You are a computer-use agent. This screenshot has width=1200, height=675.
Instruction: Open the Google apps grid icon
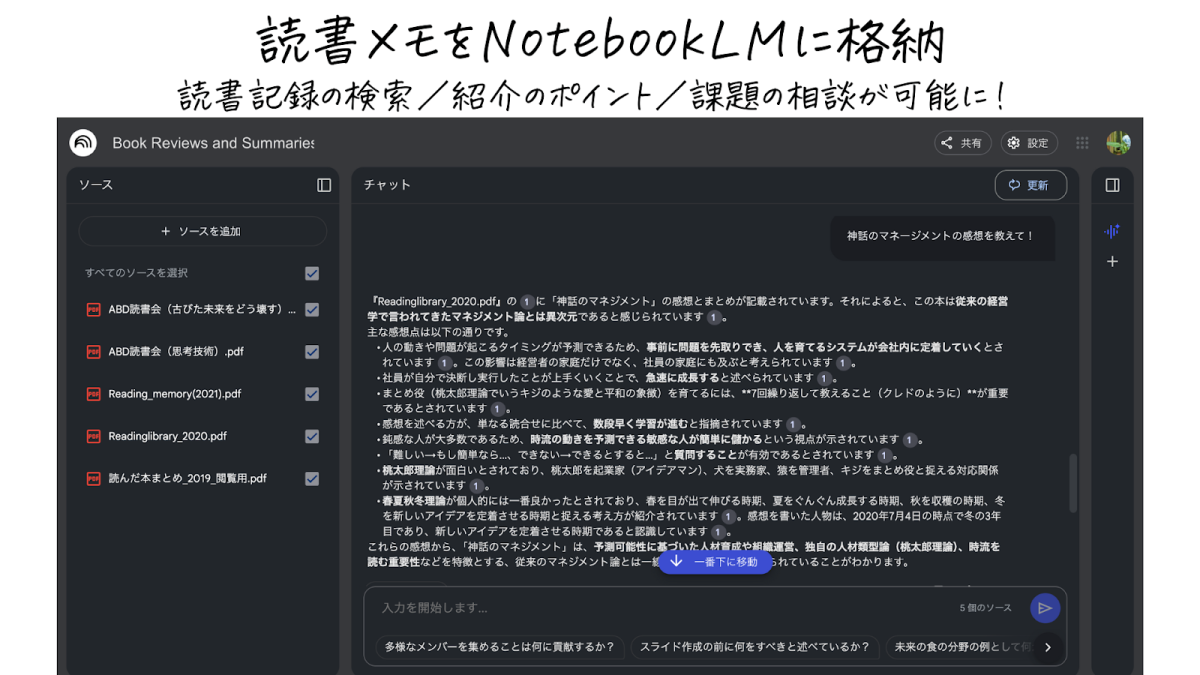[x=1082, y=143]
